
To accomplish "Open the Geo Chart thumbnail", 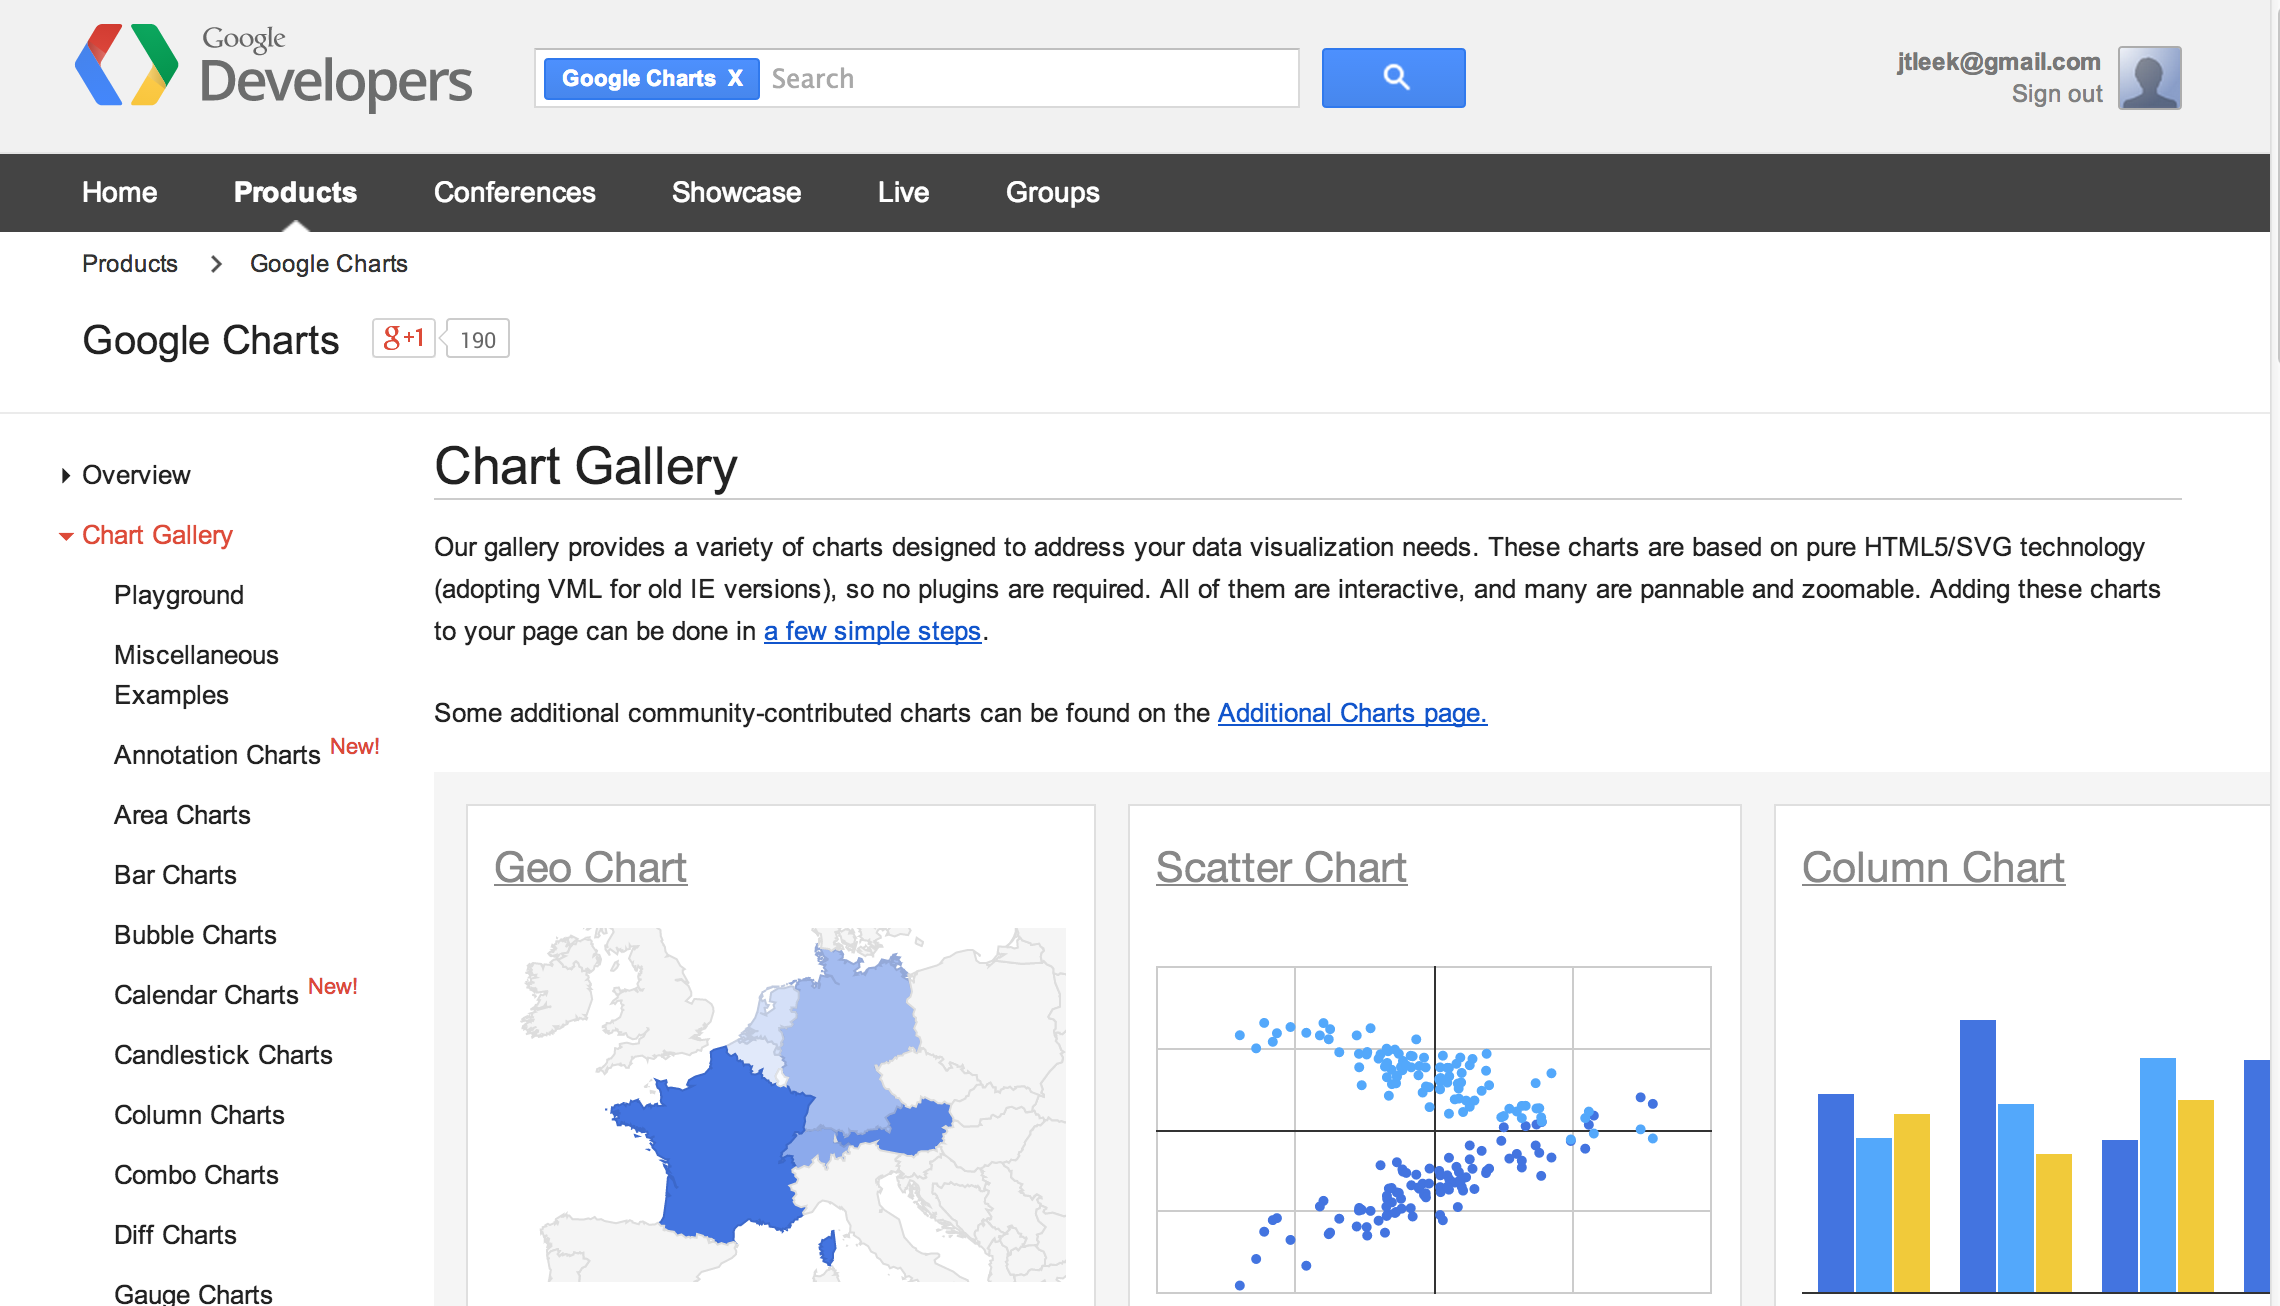I will tap(589, 867).
